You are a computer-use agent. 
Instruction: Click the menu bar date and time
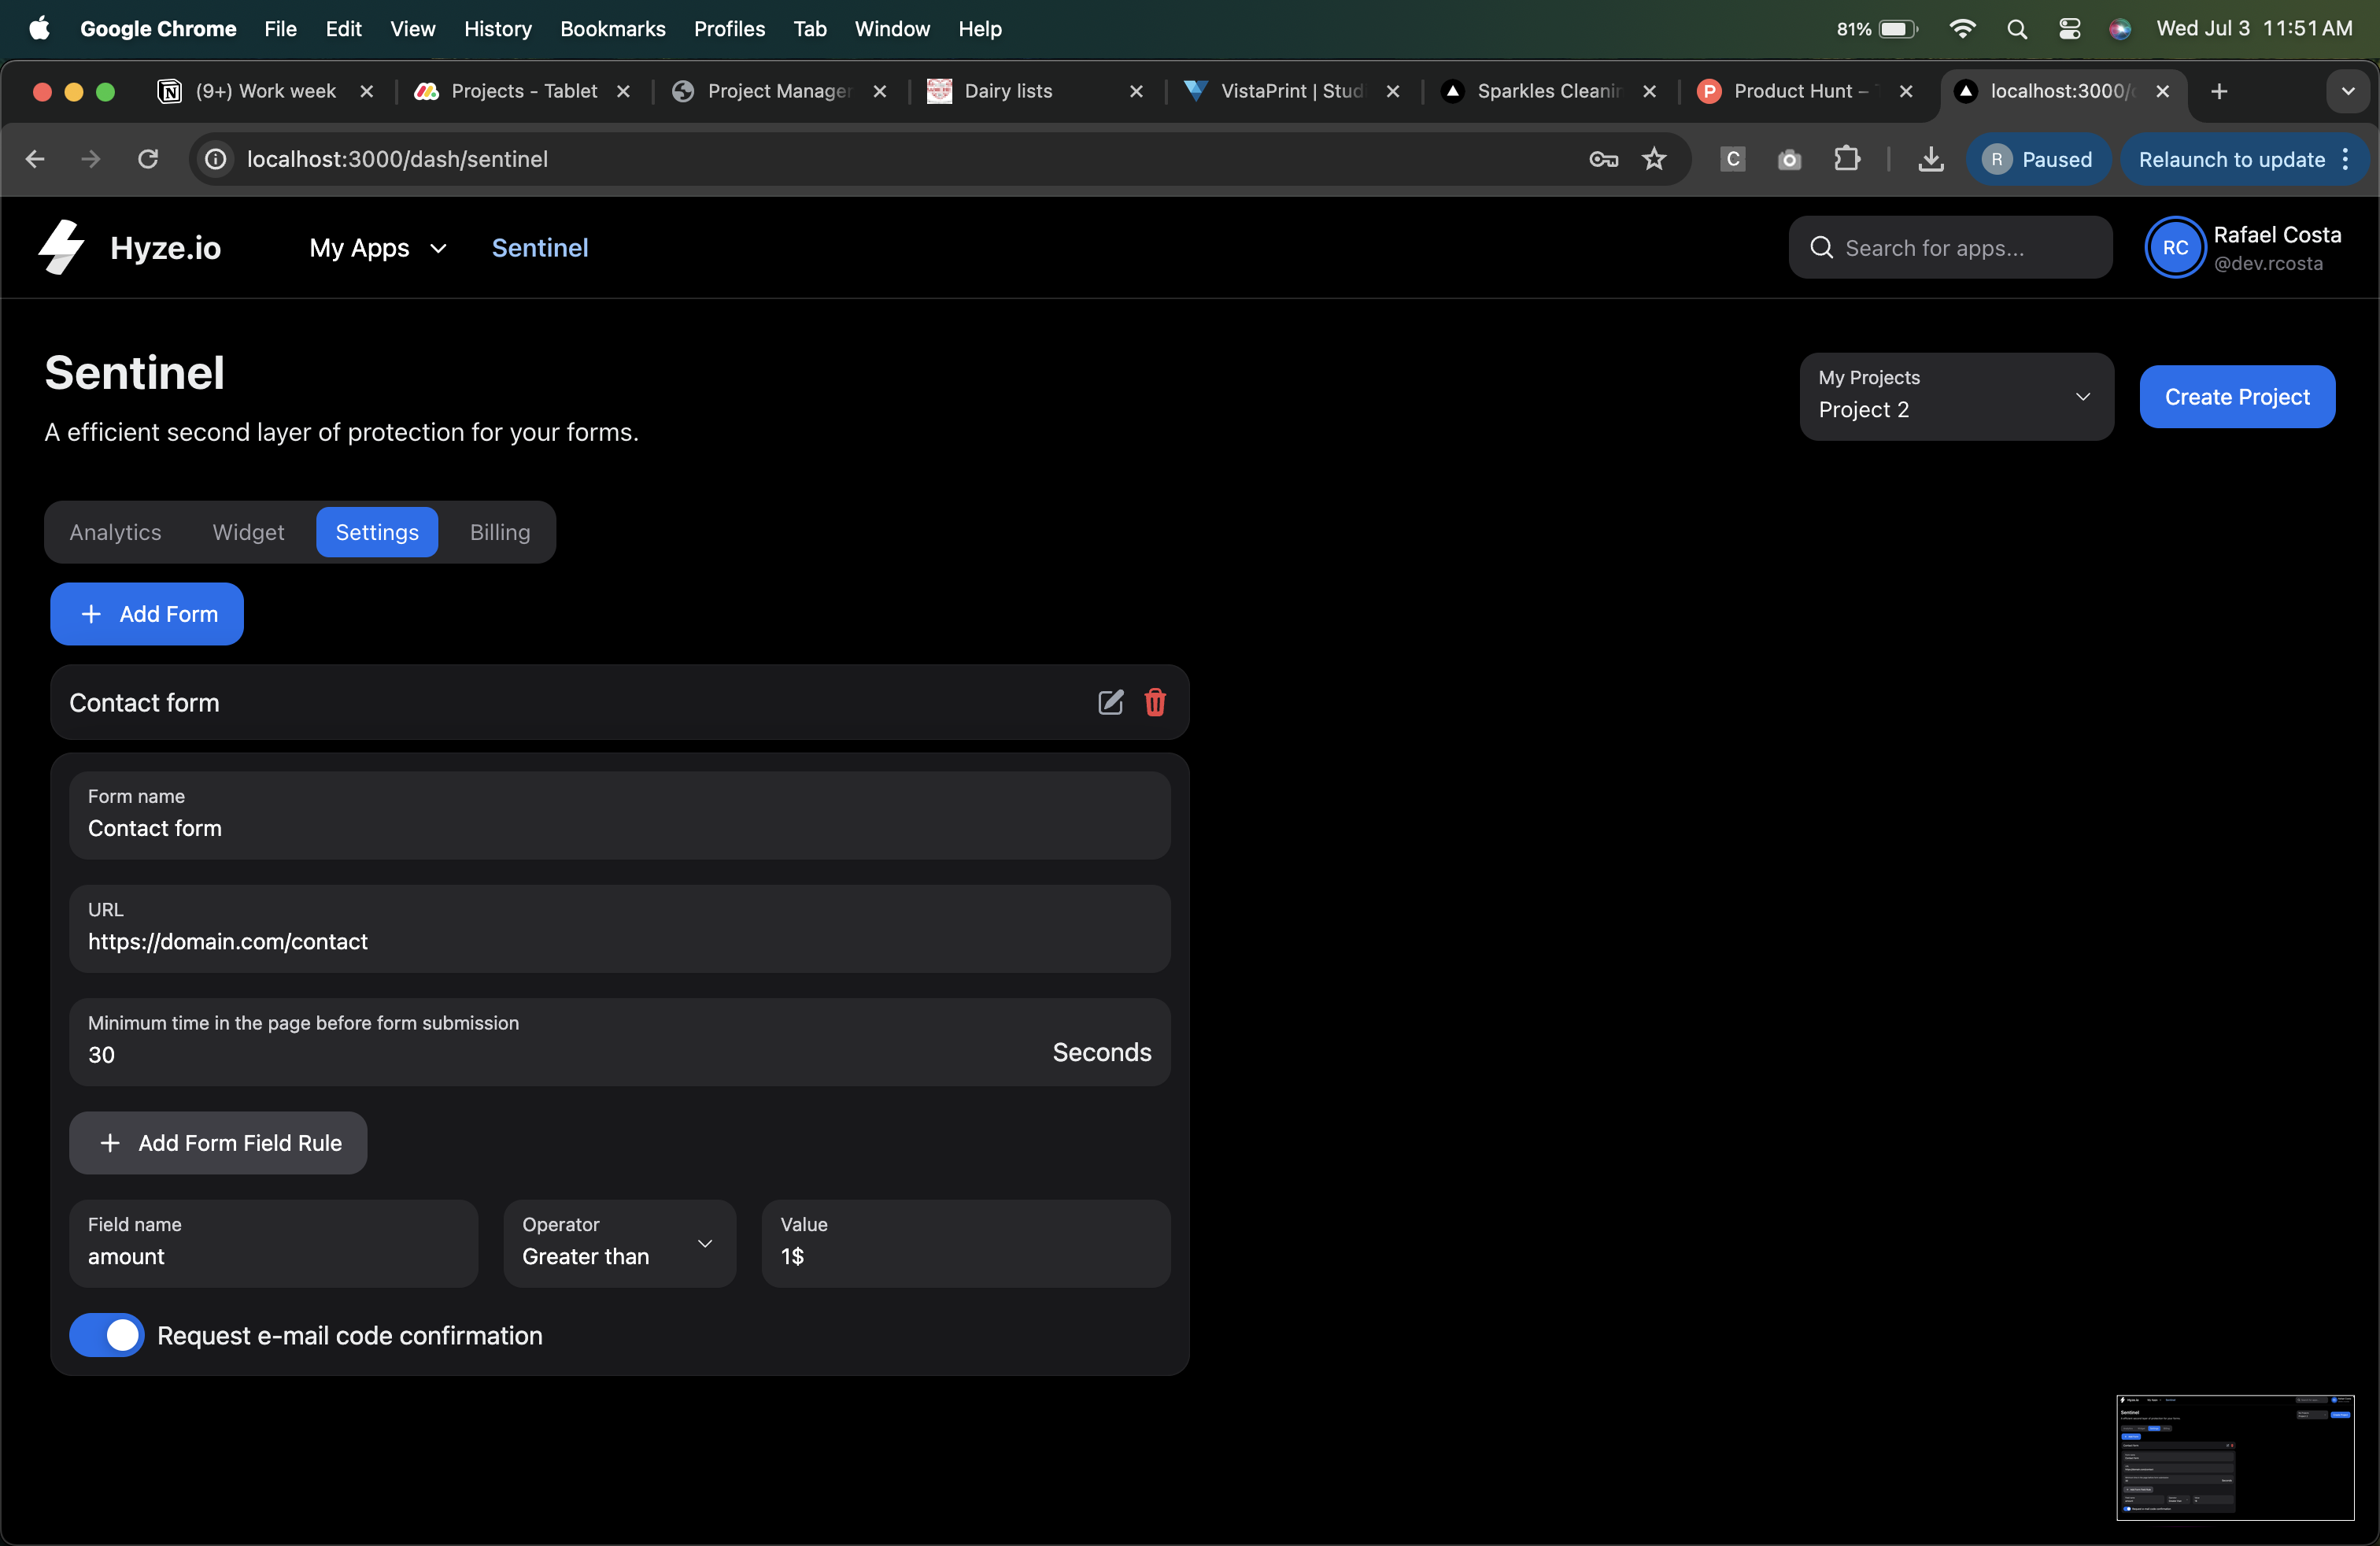[x=2254, y=29]
